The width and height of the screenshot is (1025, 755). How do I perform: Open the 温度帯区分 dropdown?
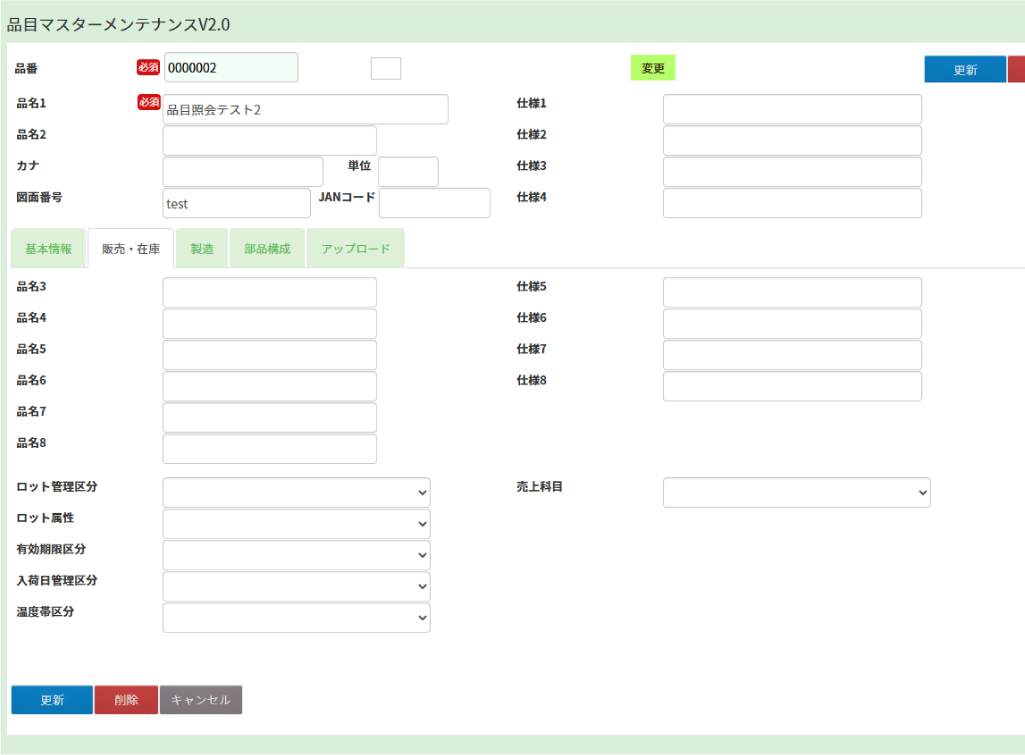pos(296,618)
